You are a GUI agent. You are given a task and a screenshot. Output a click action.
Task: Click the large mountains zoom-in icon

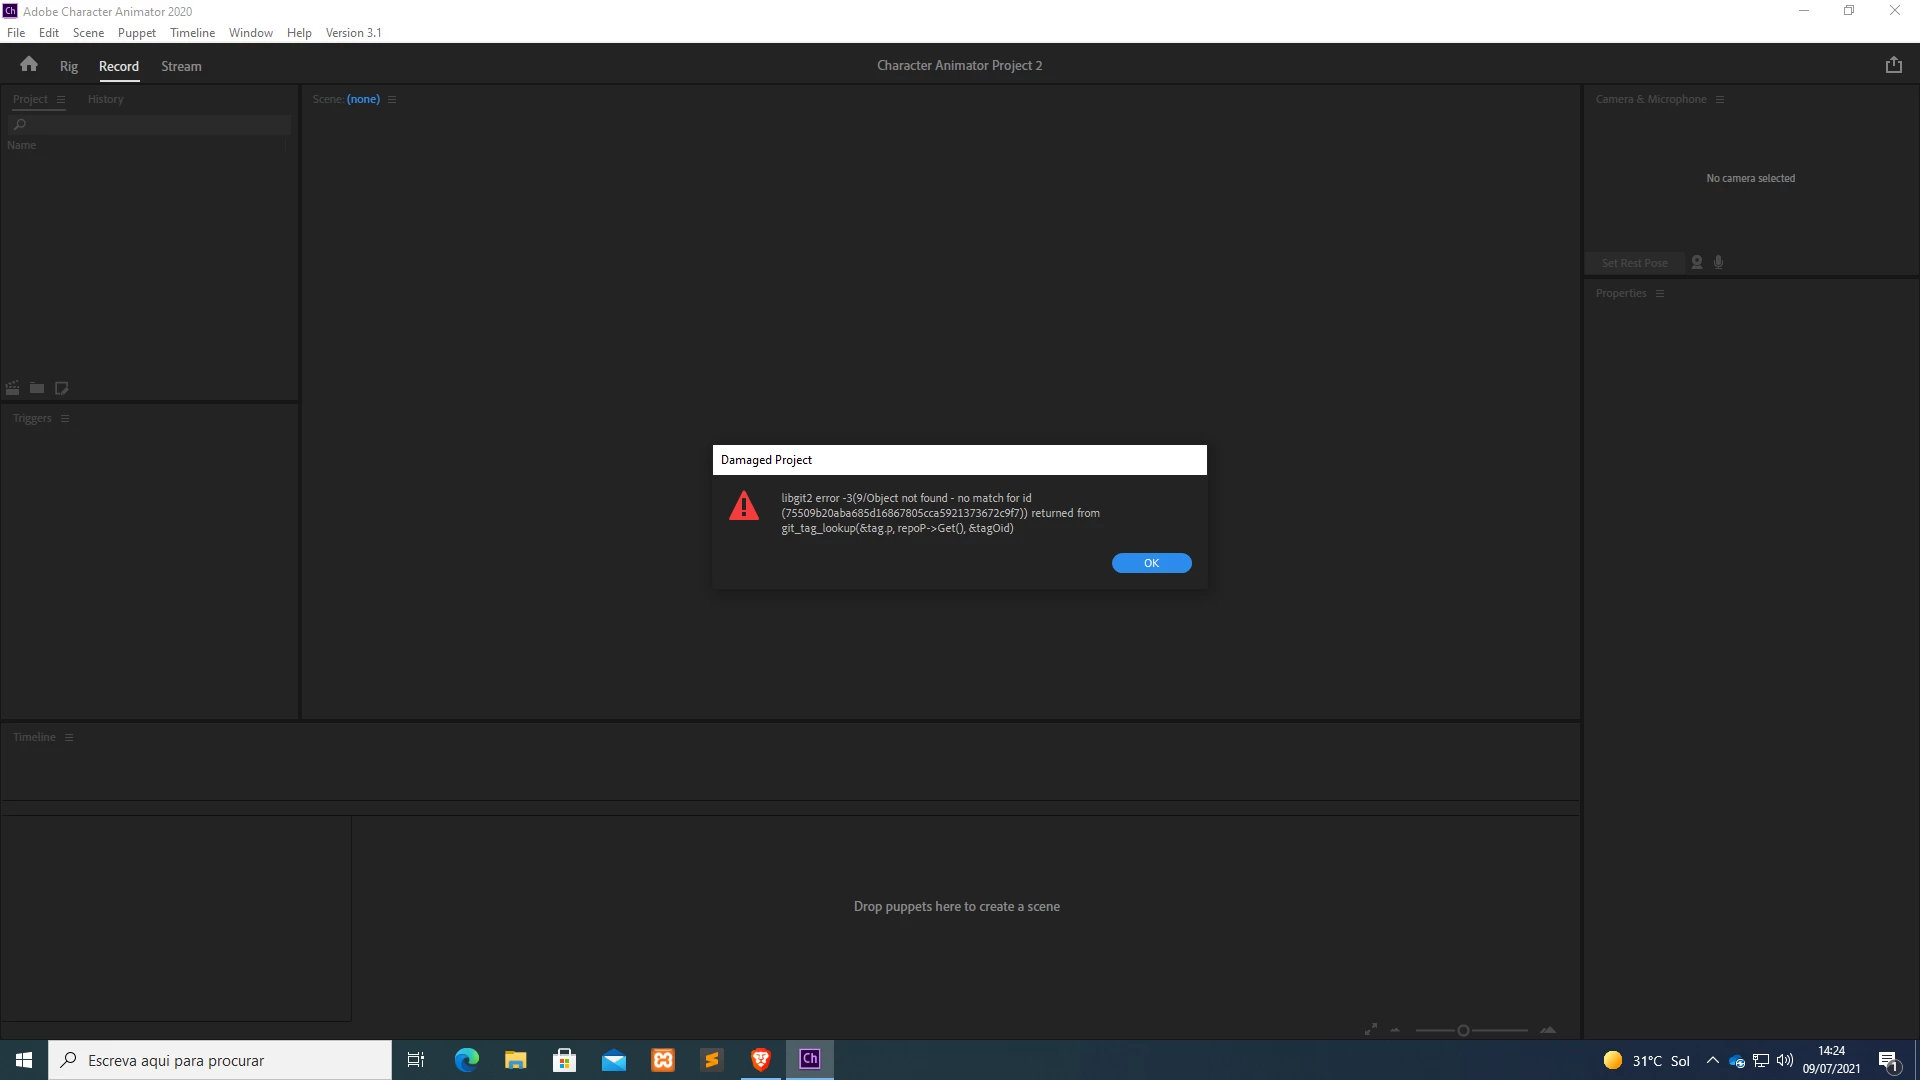point(1548,1030)
